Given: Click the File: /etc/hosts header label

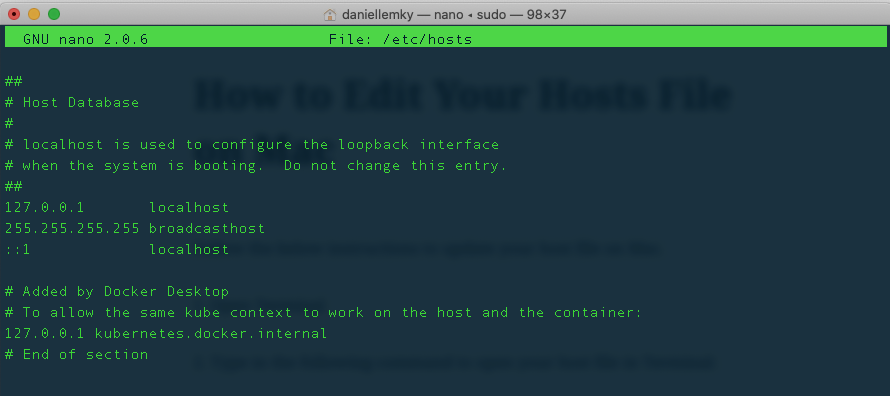Looking at the screenshot, I should tap(400, 39).
